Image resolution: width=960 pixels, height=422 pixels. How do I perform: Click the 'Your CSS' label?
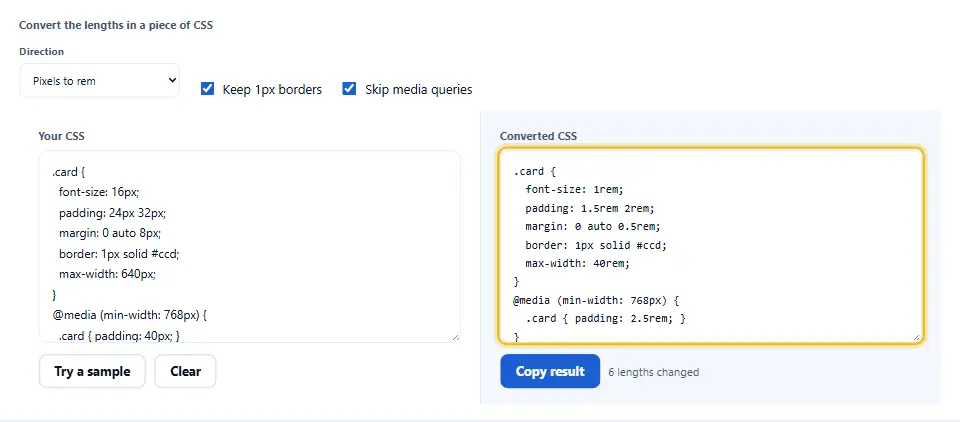tap(61, 136)
